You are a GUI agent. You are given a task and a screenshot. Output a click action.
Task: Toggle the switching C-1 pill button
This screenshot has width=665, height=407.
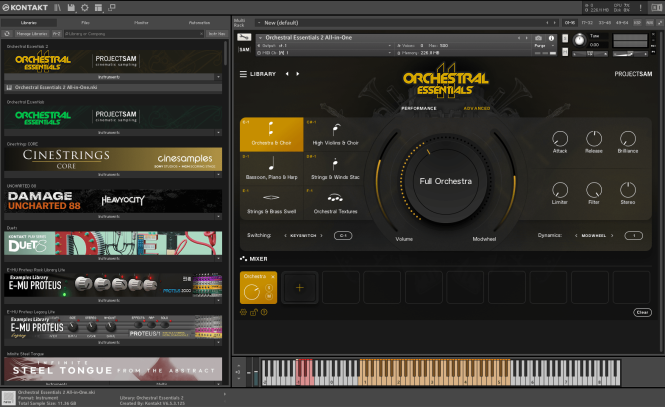[x=343, y=235]
